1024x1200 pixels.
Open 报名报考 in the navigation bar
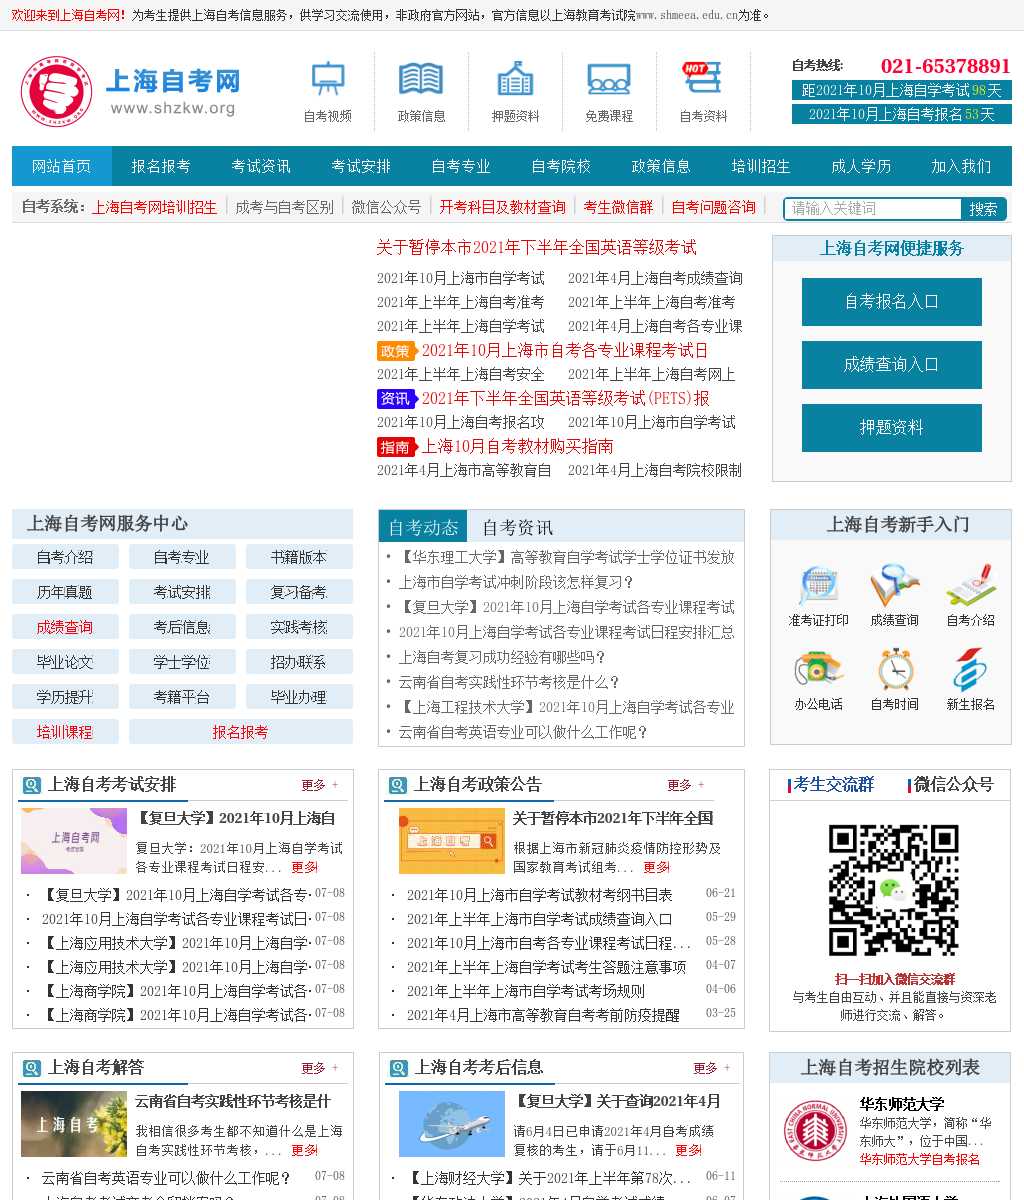click(x=161, y=166)
